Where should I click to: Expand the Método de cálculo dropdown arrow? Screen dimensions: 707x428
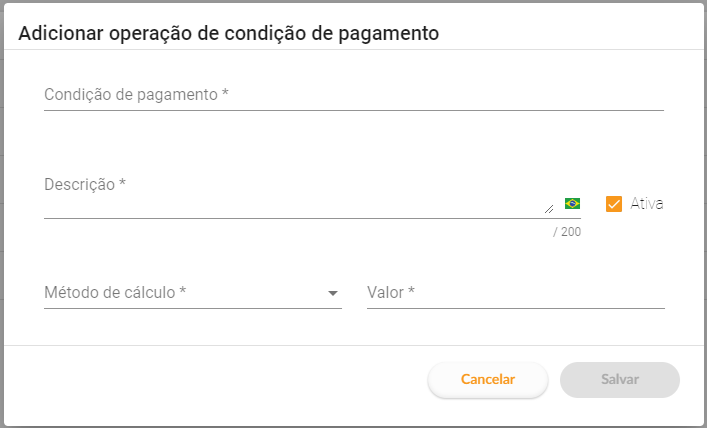tap(332, 294)
